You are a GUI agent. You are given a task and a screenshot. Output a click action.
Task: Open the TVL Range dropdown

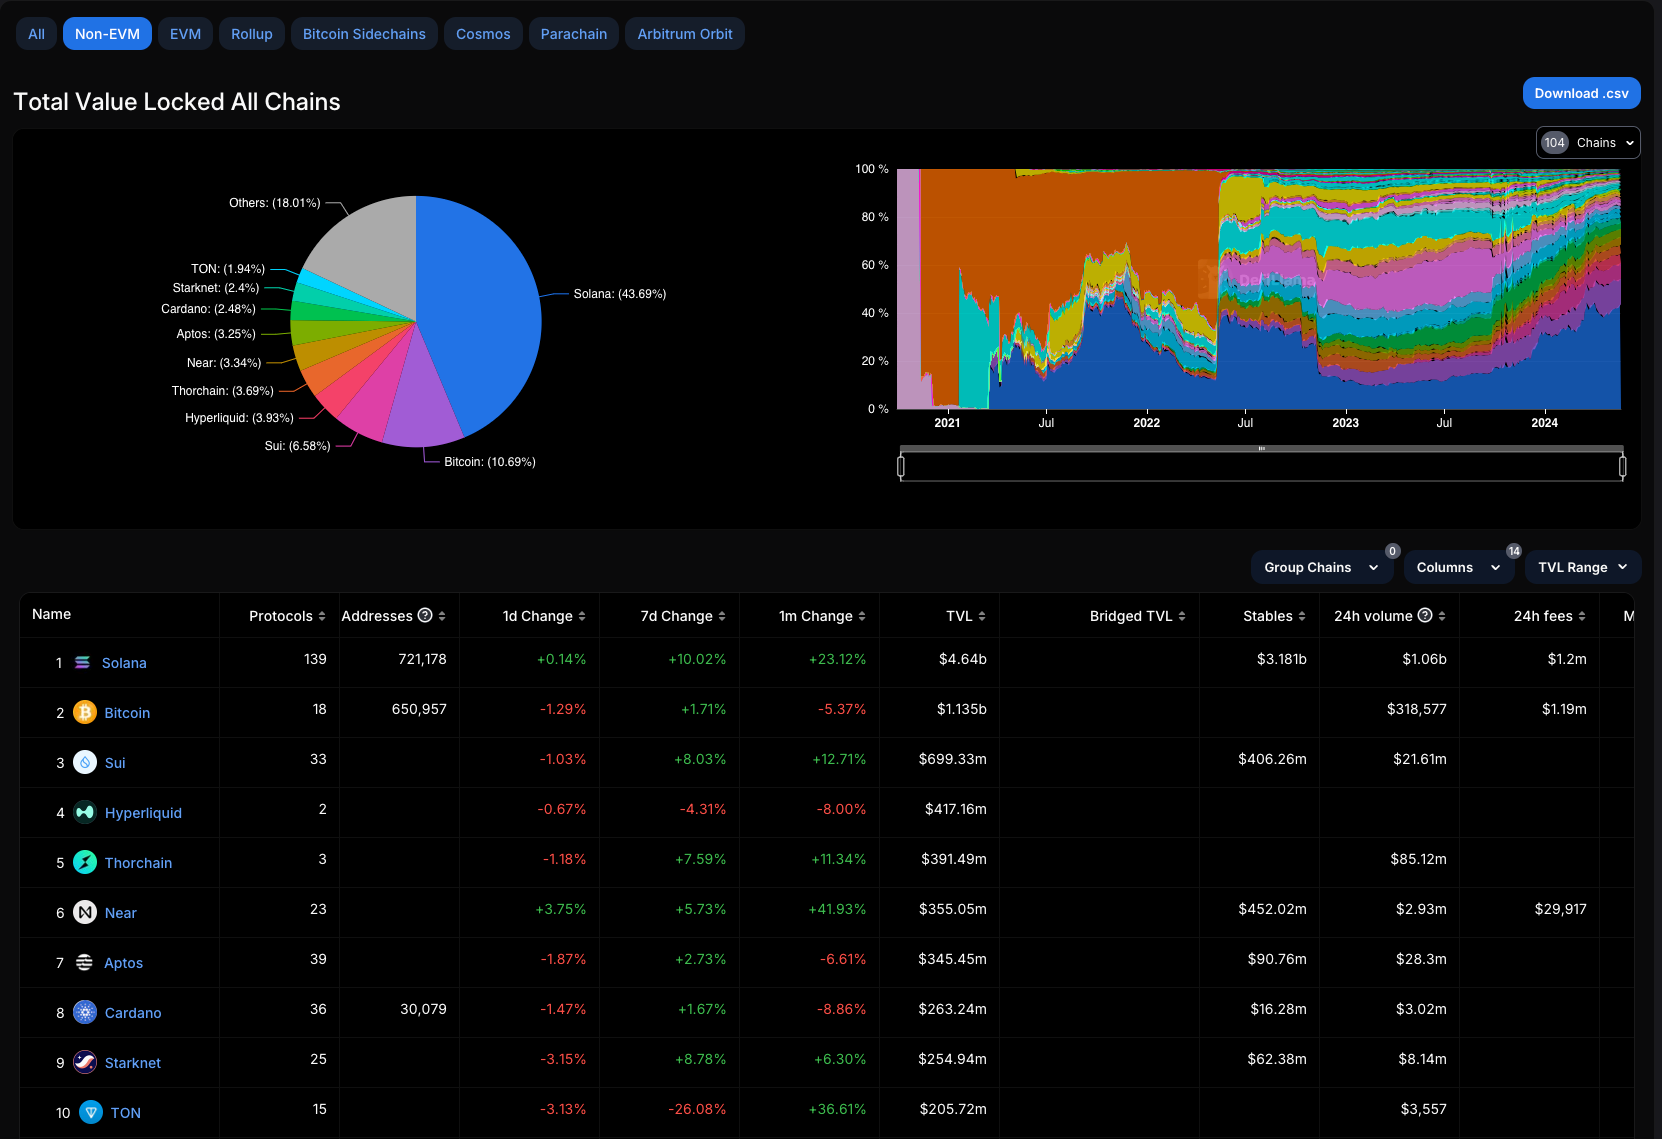tap(1583, 567)
